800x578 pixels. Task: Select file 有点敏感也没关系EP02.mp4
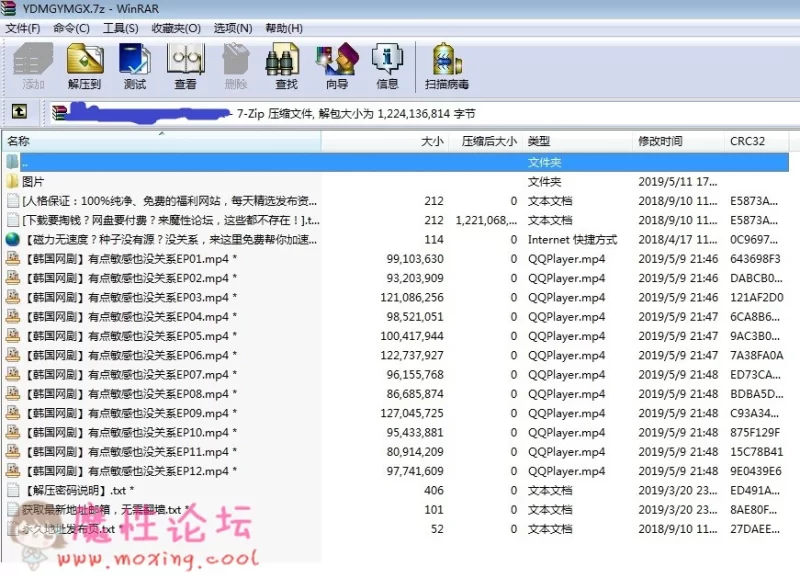coord(131,278)
